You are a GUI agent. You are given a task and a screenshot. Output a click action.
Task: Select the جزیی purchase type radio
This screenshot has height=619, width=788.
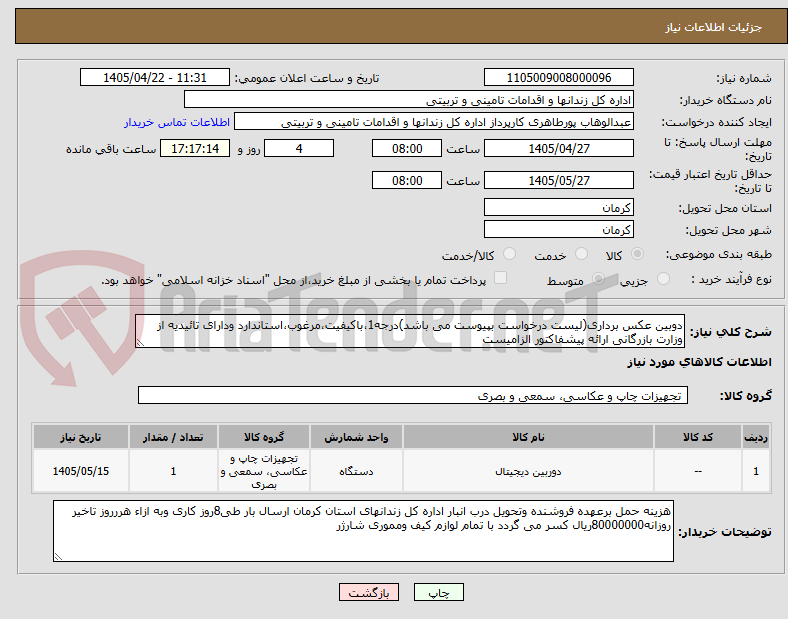(663, 279)
